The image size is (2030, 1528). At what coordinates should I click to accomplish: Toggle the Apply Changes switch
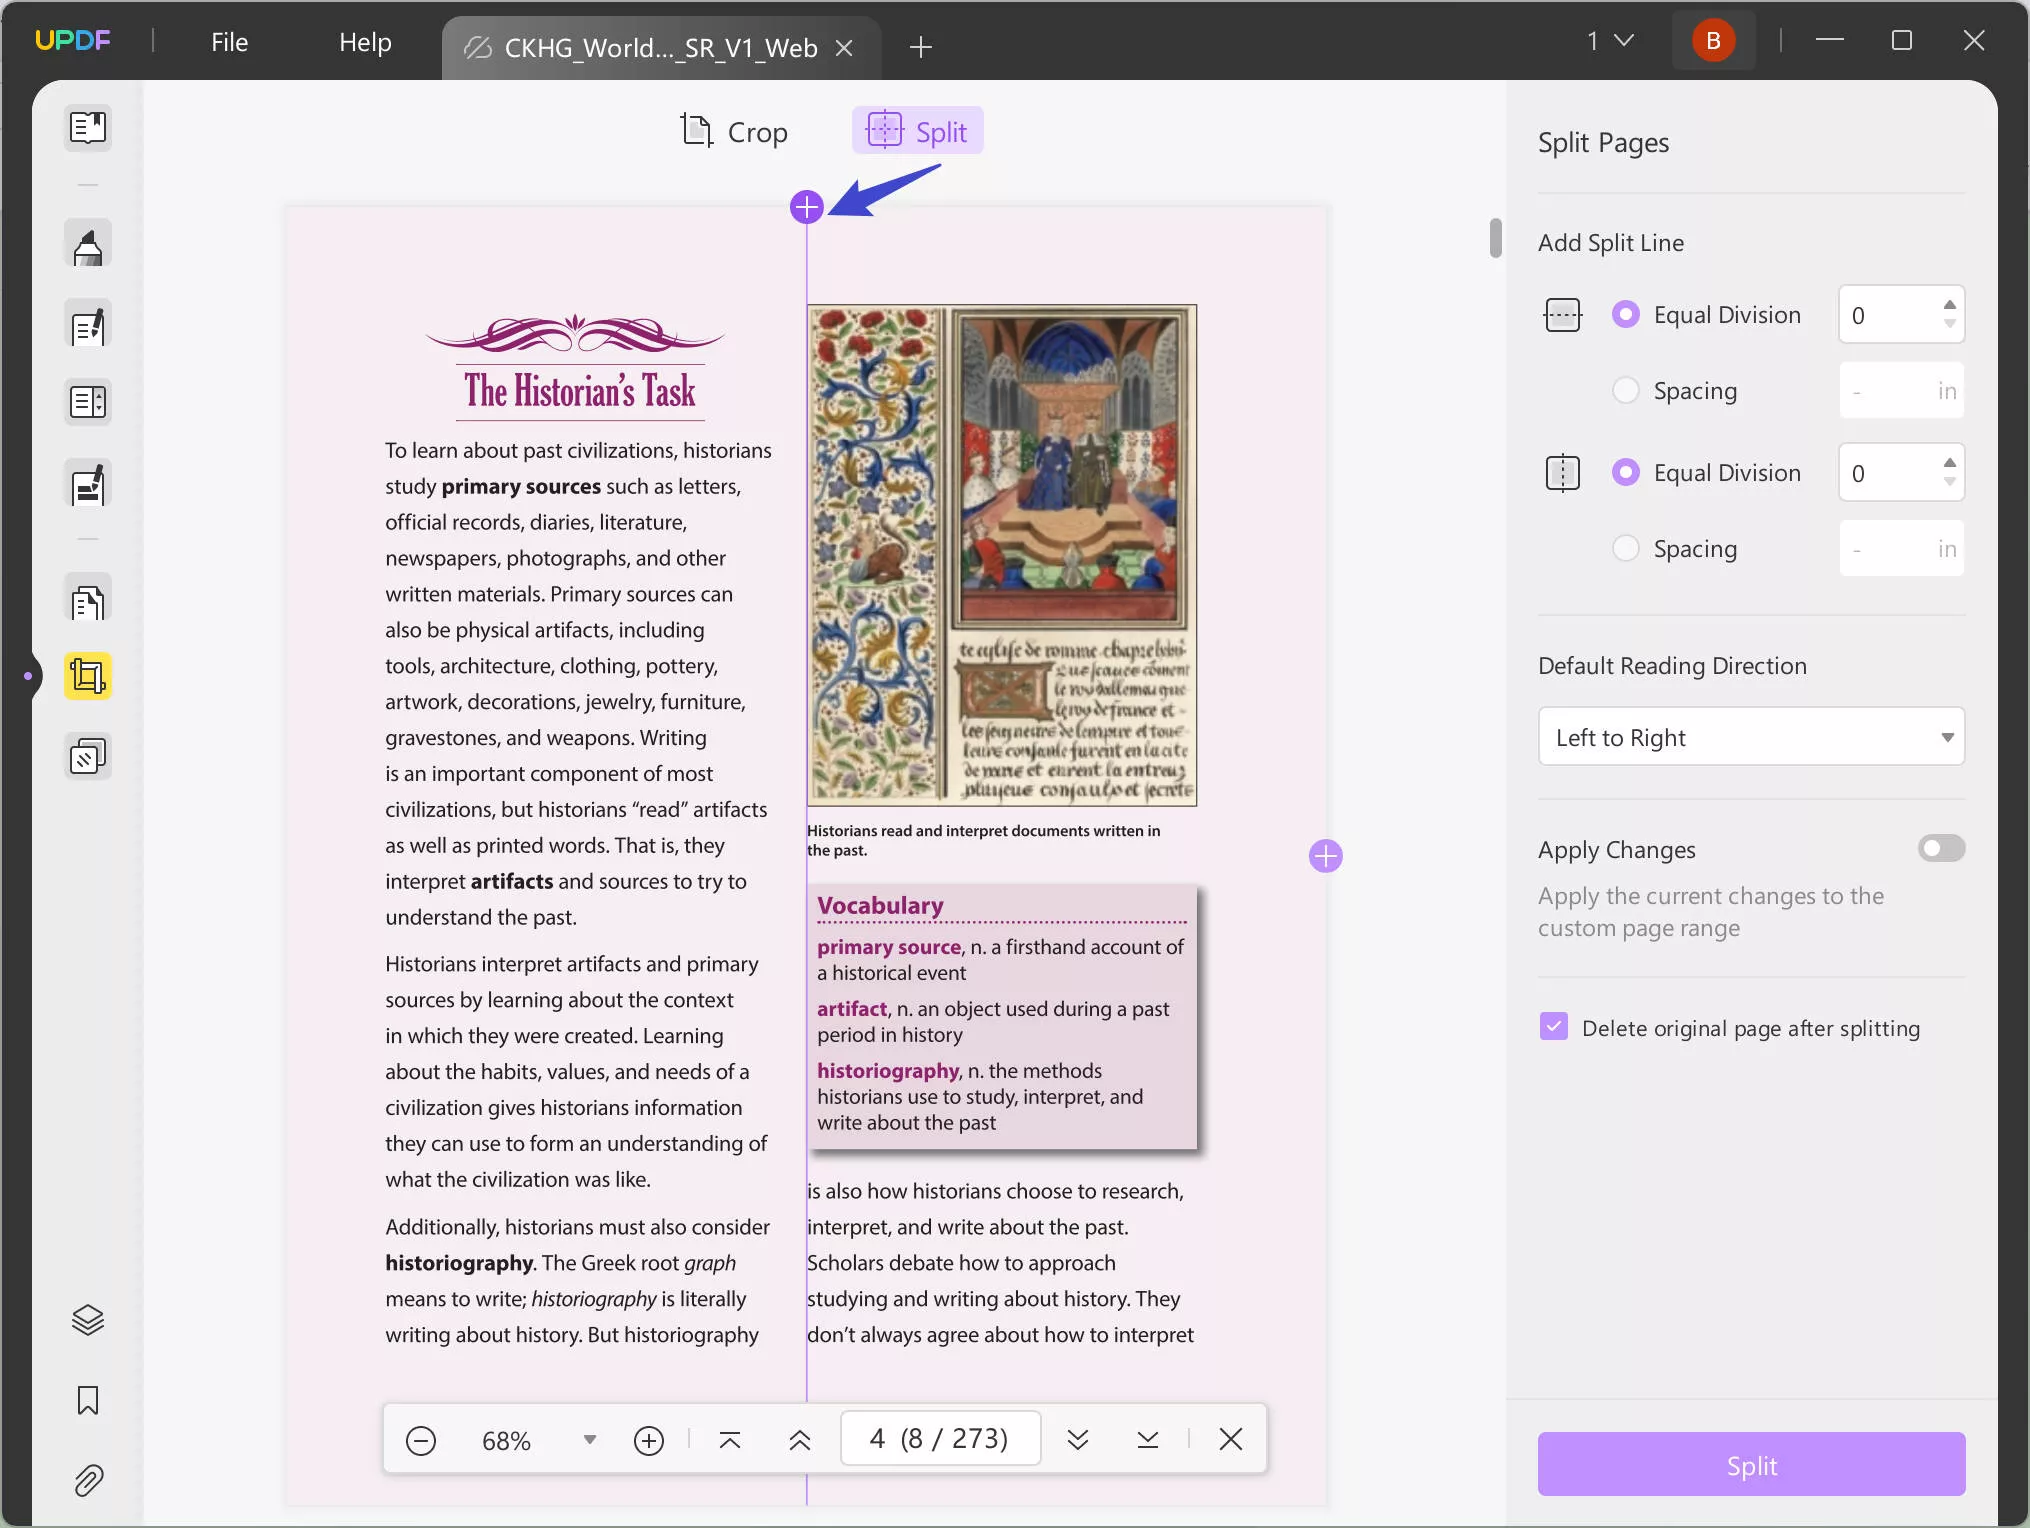(1941, 849)
